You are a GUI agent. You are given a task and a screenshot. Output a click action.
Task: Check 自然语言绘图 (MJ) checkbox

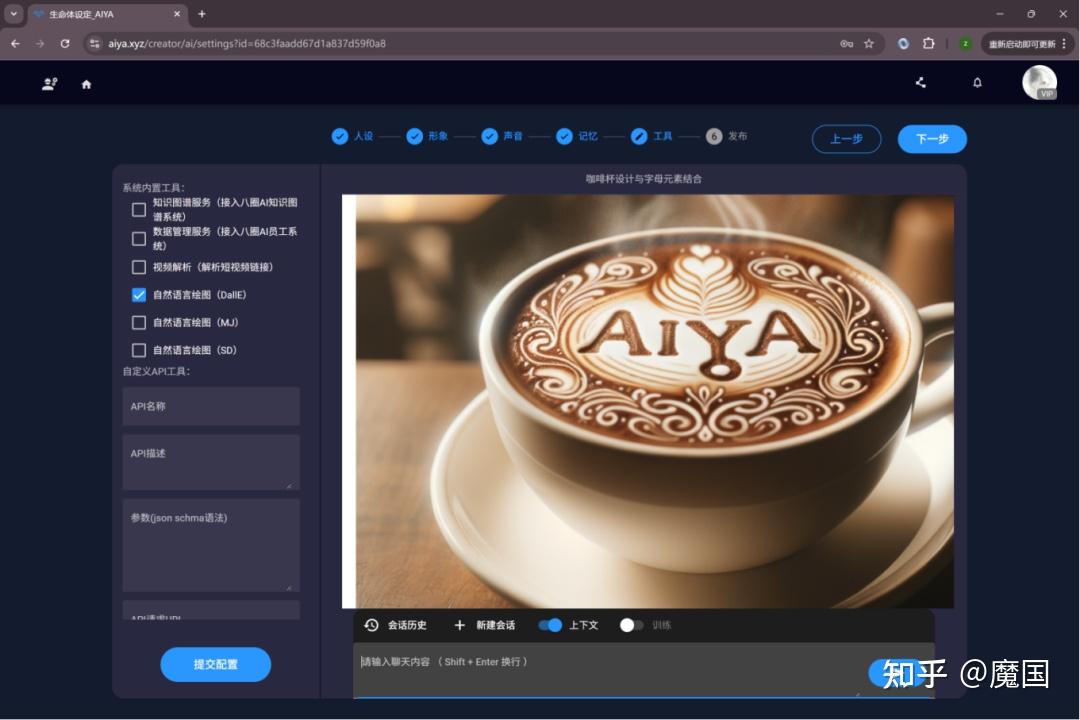pos(138,322)
